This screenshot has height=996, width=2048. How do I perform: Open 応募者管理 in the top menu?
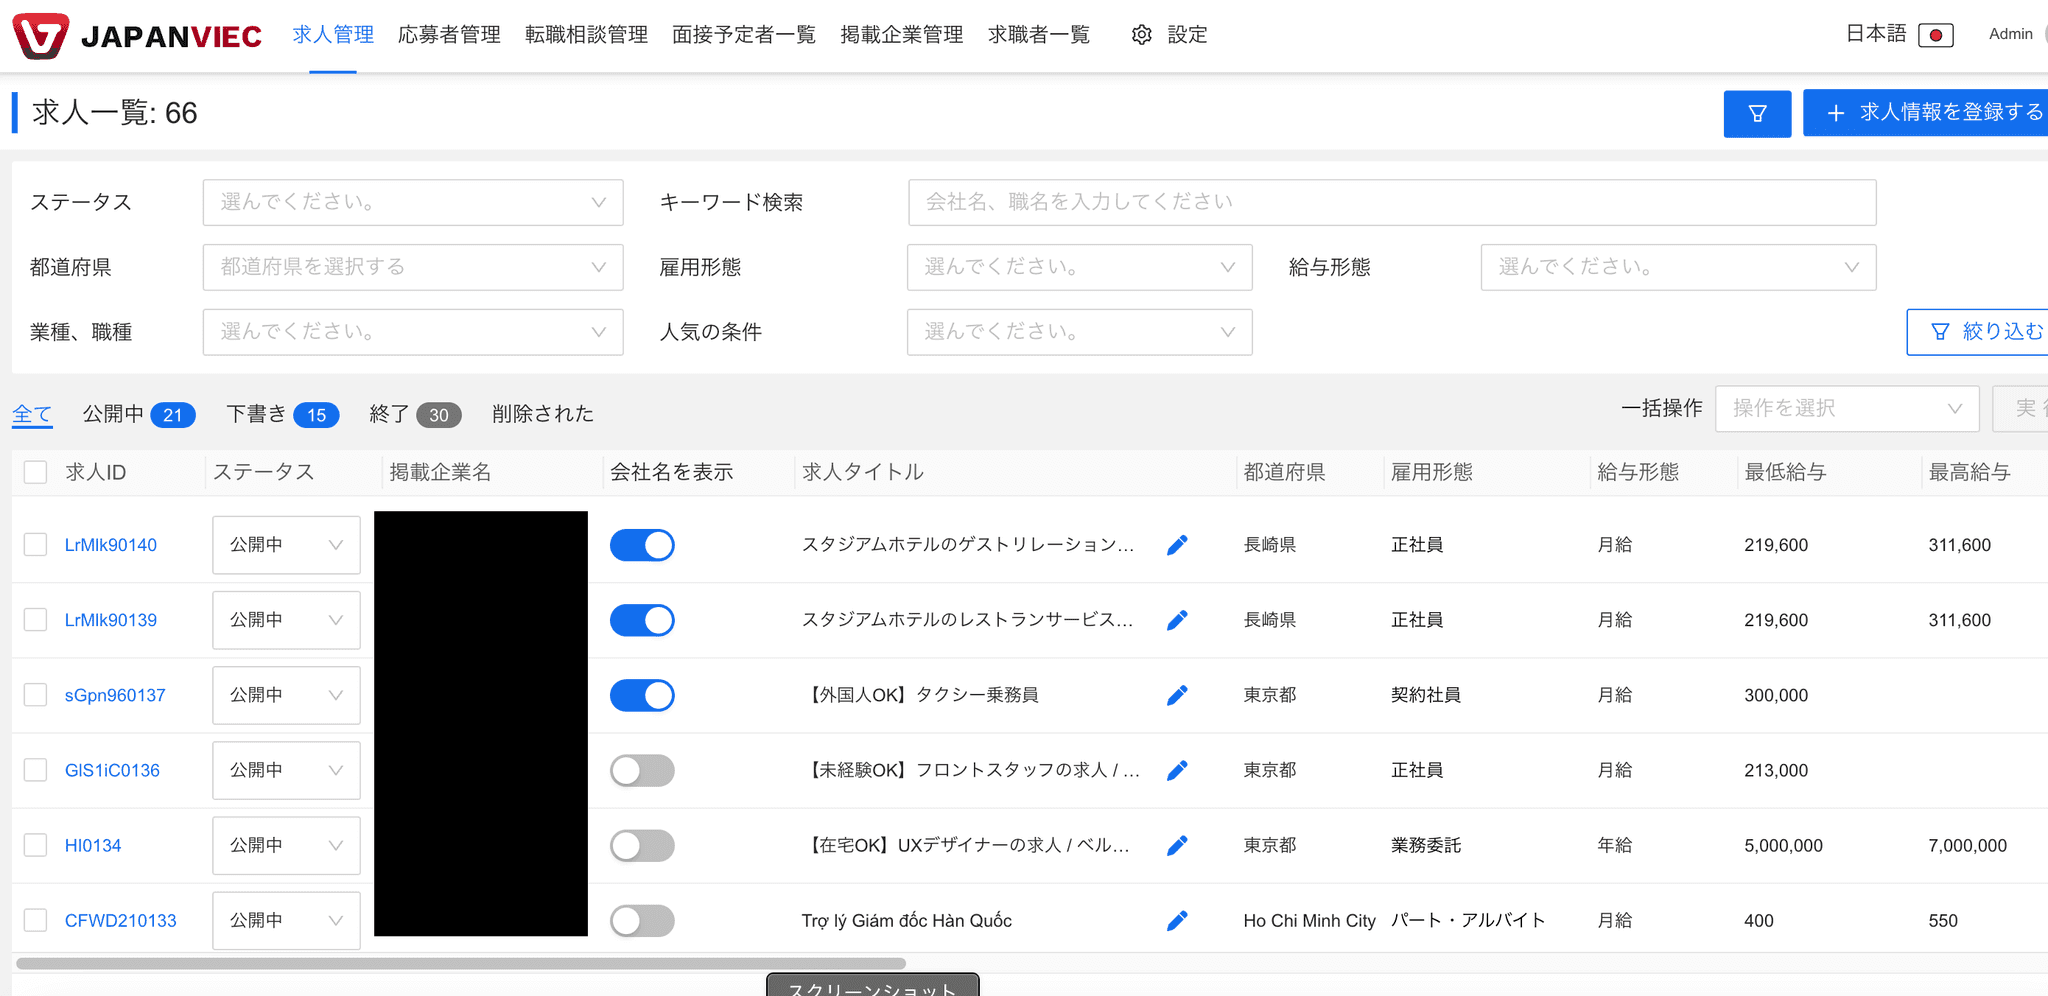point(449,35)
